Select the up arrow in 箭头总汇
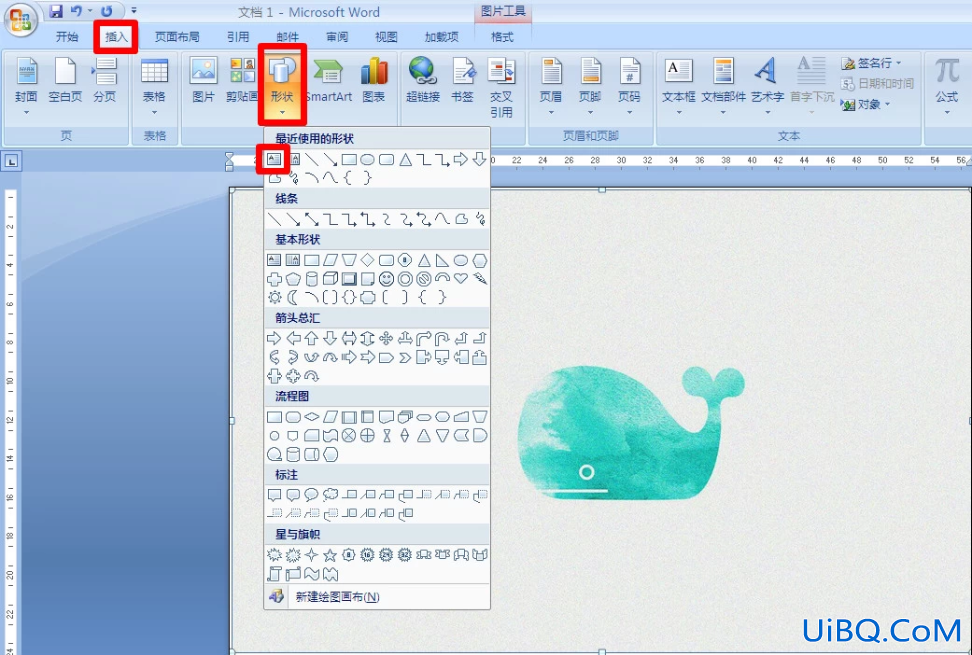 311,338
